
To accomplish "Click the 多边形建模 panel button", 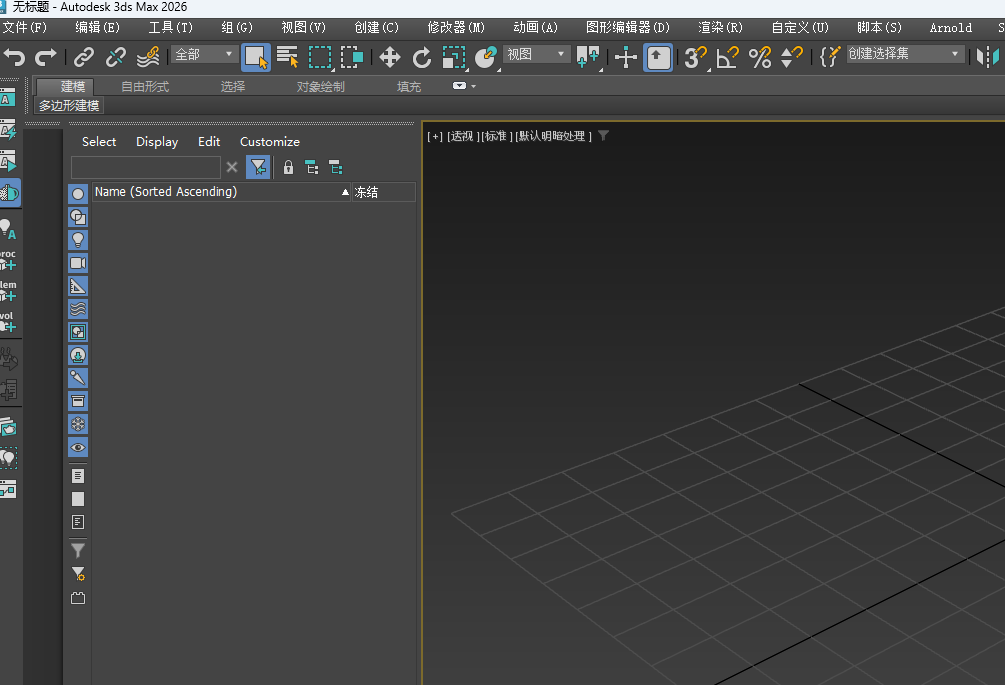I will coord(69,105).
